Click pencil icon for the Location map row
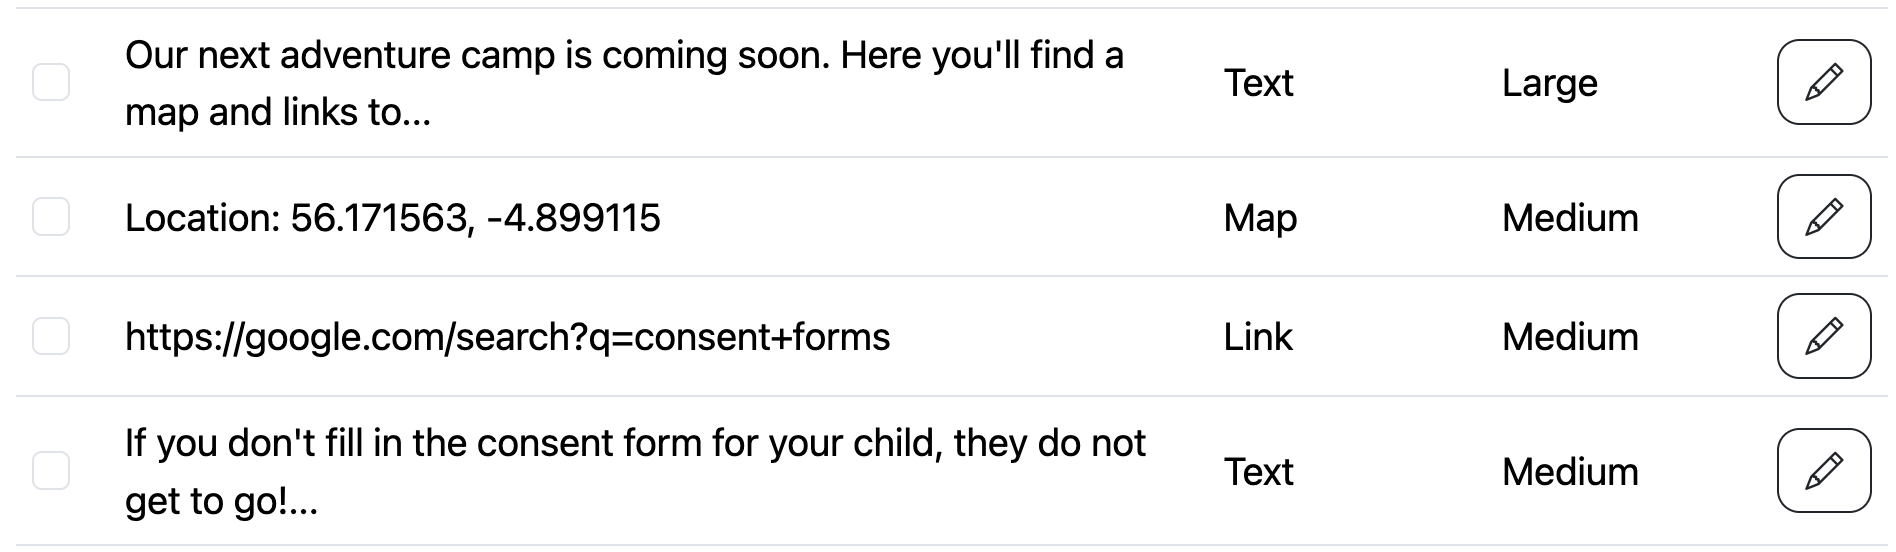 tap(1823, 217)
